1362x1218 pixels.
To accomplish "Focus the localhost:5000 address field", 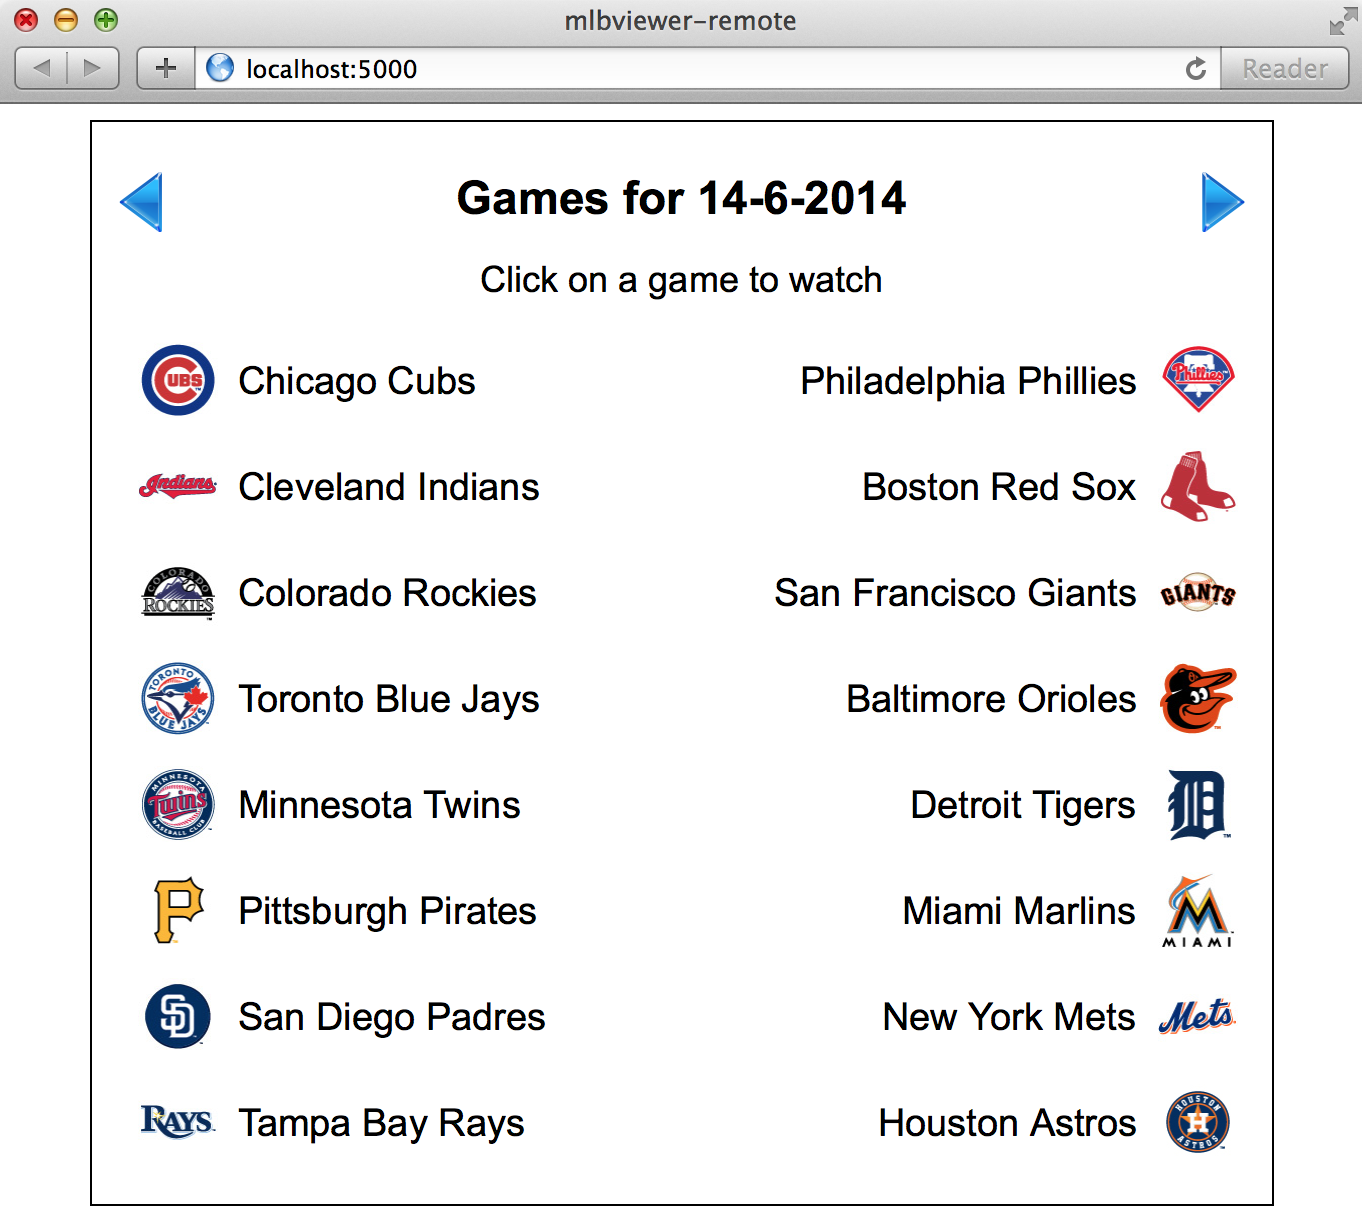I will click(x=707, y=68).
